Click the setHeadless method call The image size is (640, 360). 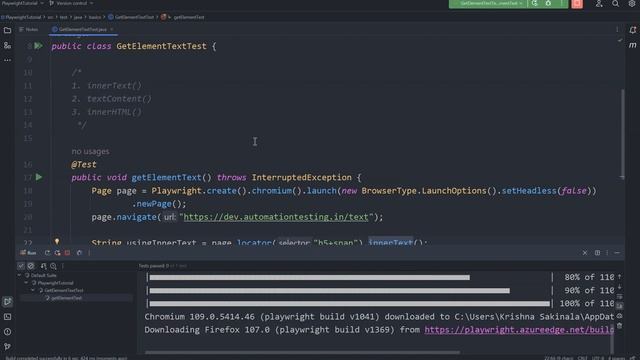point(529,191)
